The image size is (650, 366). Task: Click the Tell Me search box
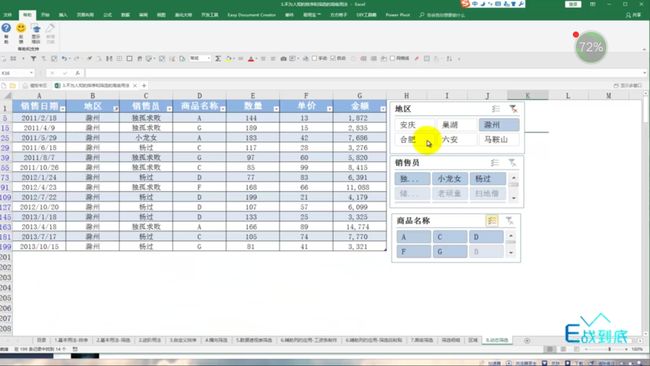[442, 15]
